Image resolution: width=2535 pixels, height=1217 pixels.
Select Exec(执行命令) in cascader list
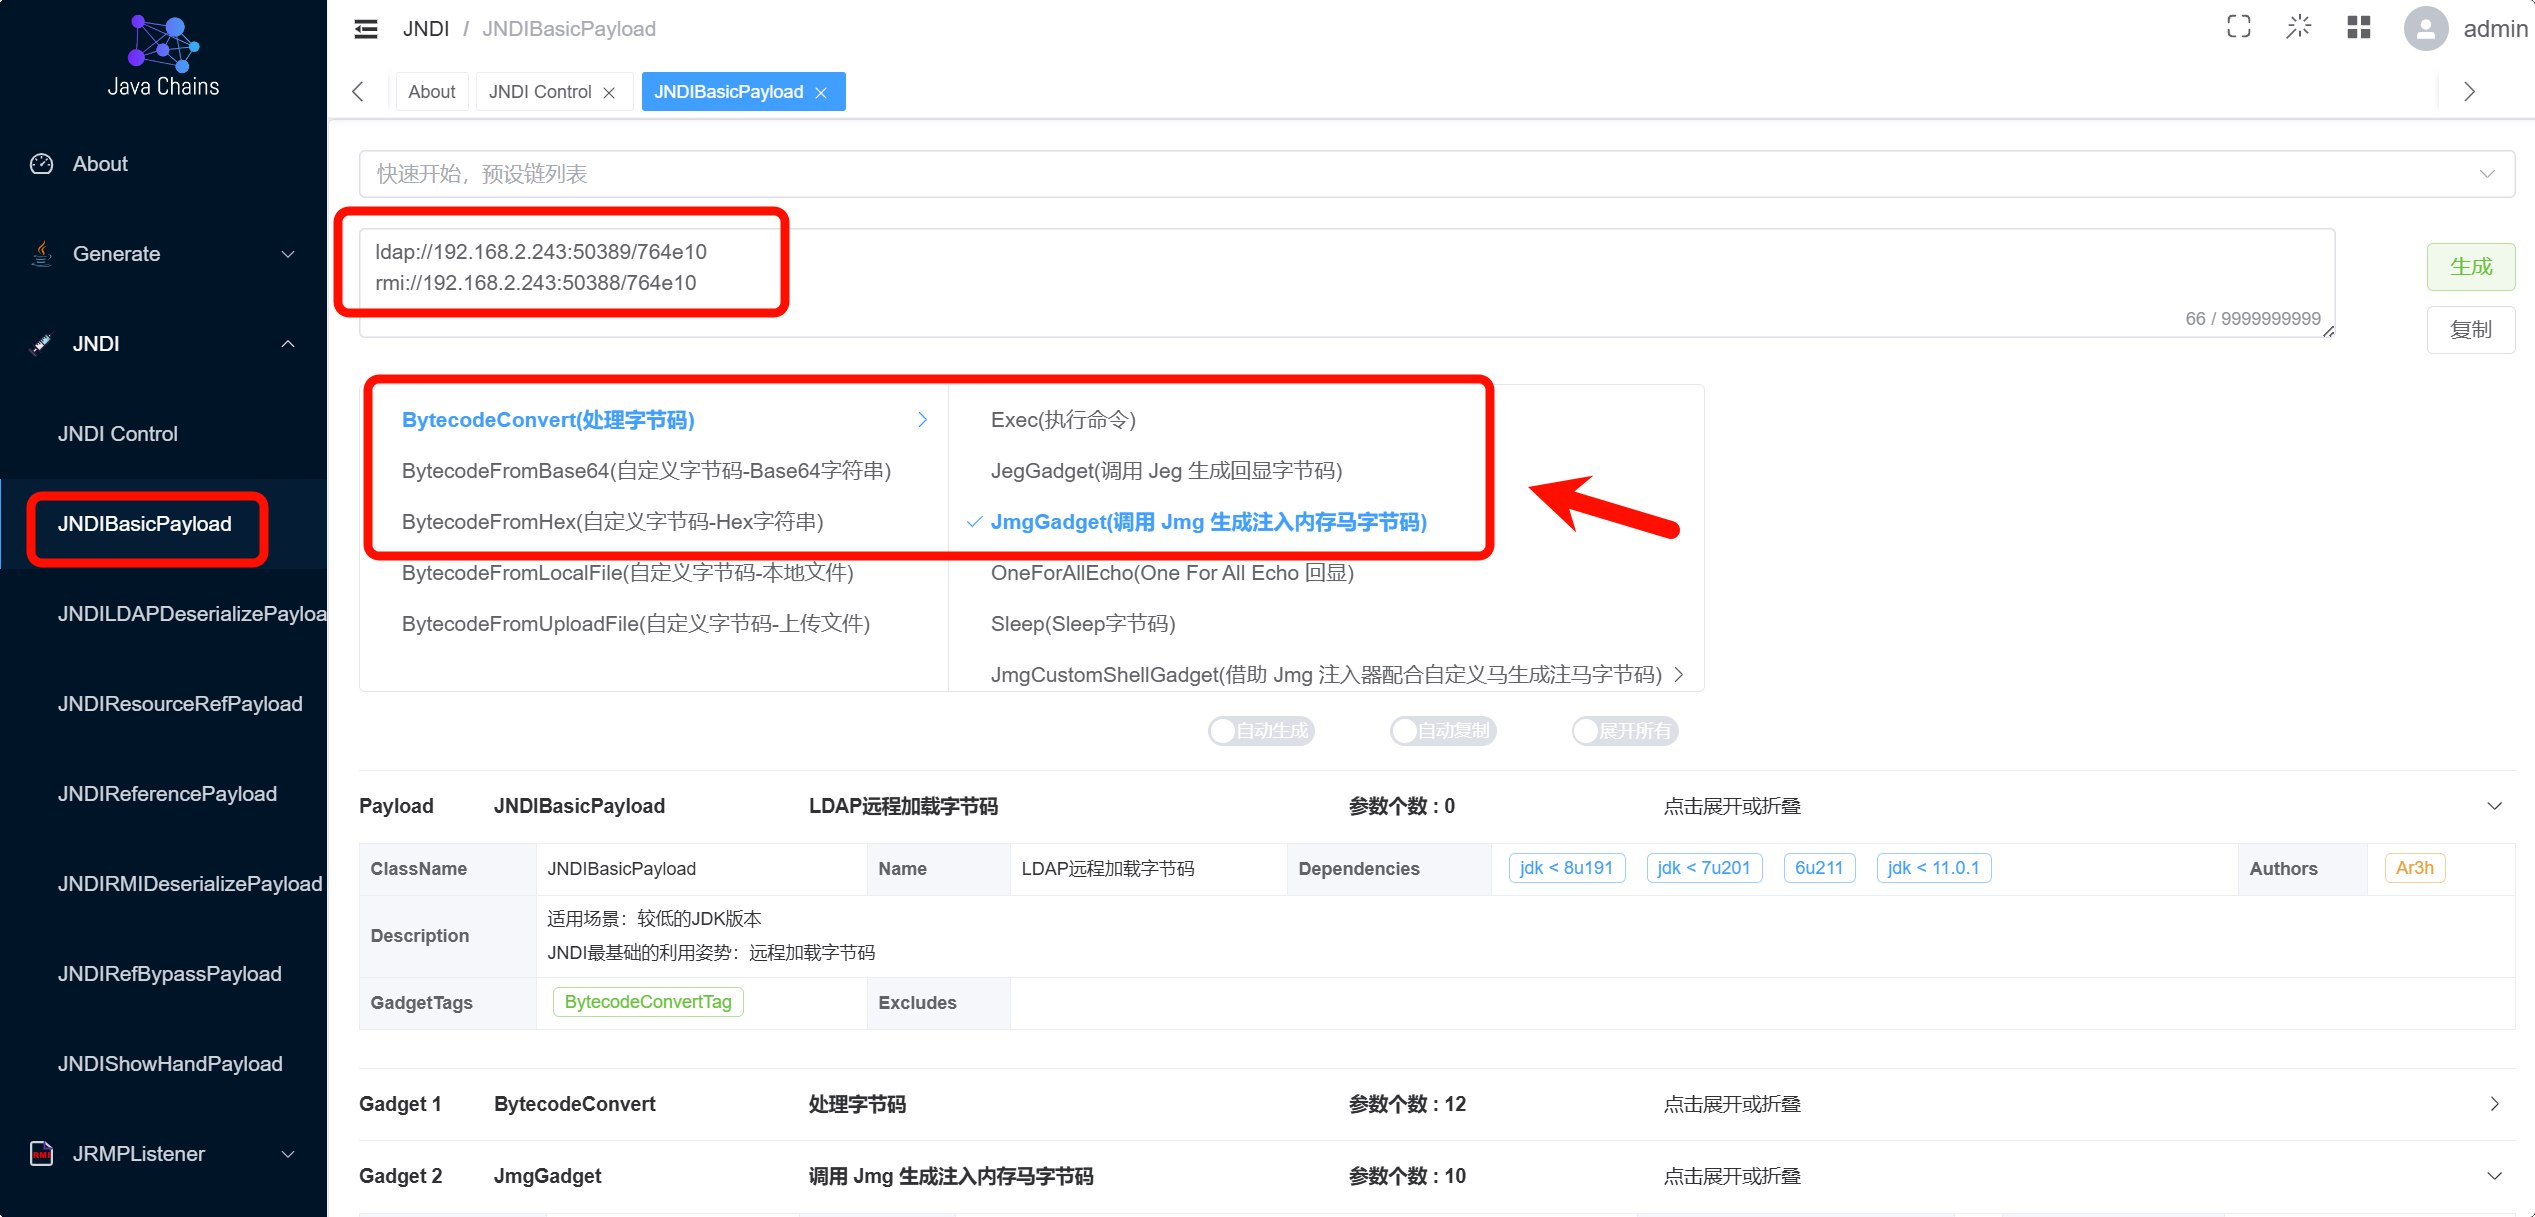tap(1063, 420)
